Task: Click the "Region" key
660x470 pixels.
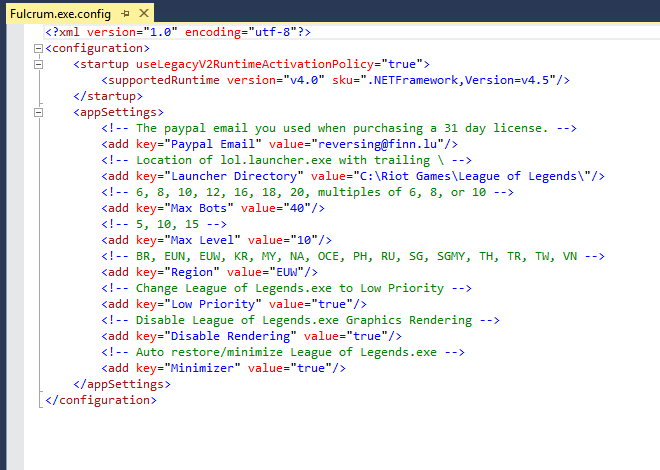Action: click(192, 272)
